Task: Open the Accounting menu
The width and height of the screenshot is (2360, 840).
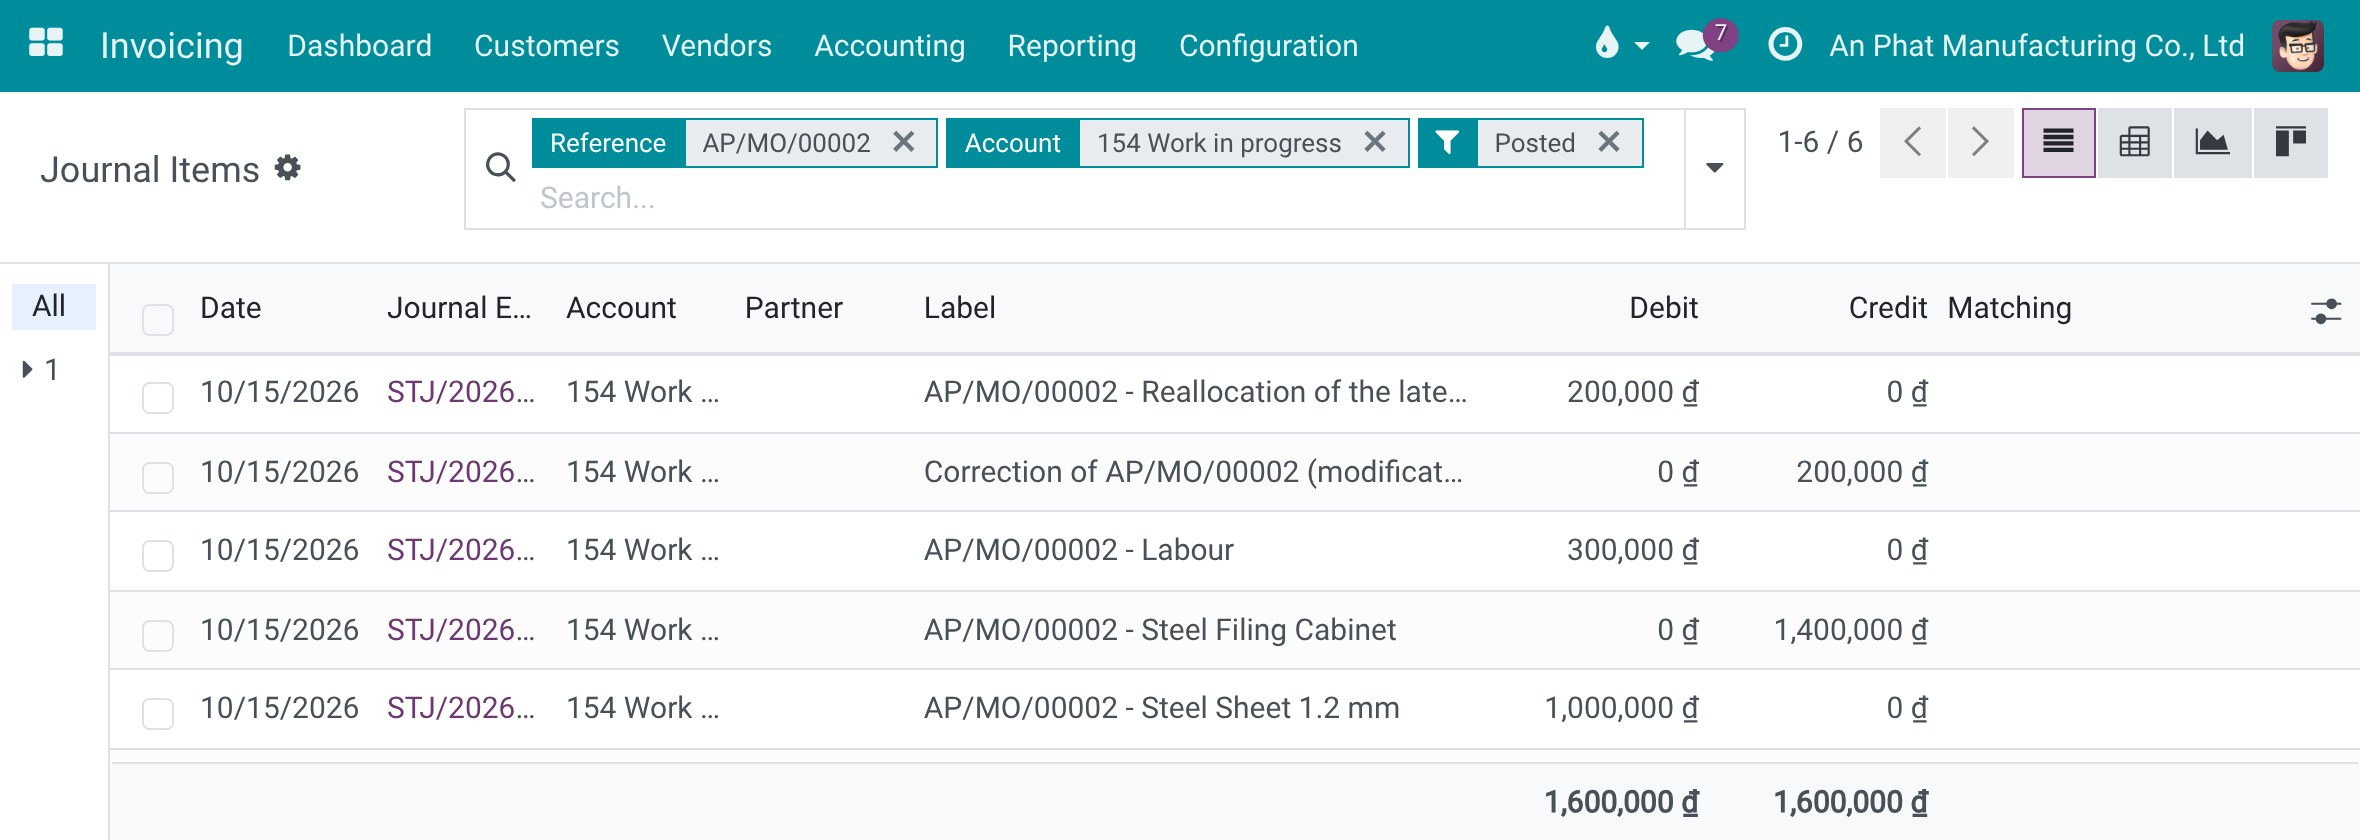Action: [x=889, y=46]
